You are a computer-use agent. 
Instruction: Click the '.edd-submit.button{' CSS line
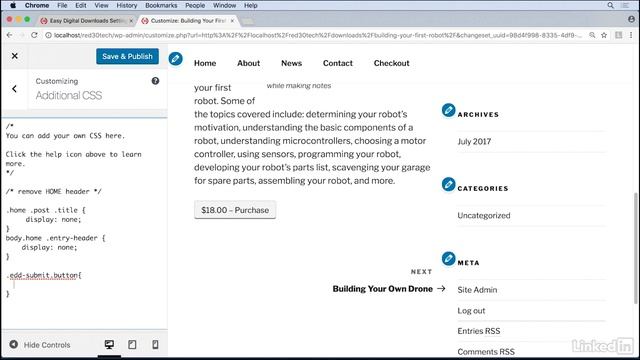[x=44, y=275]
